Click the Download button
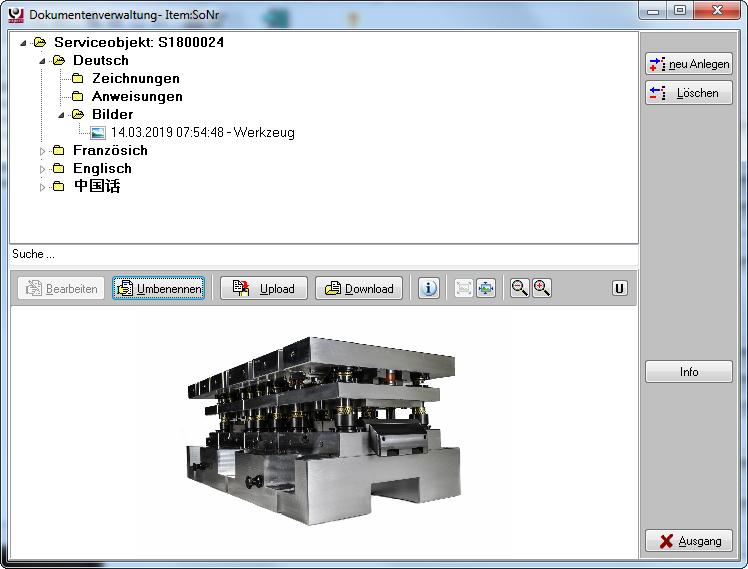 tap(359, 289)
